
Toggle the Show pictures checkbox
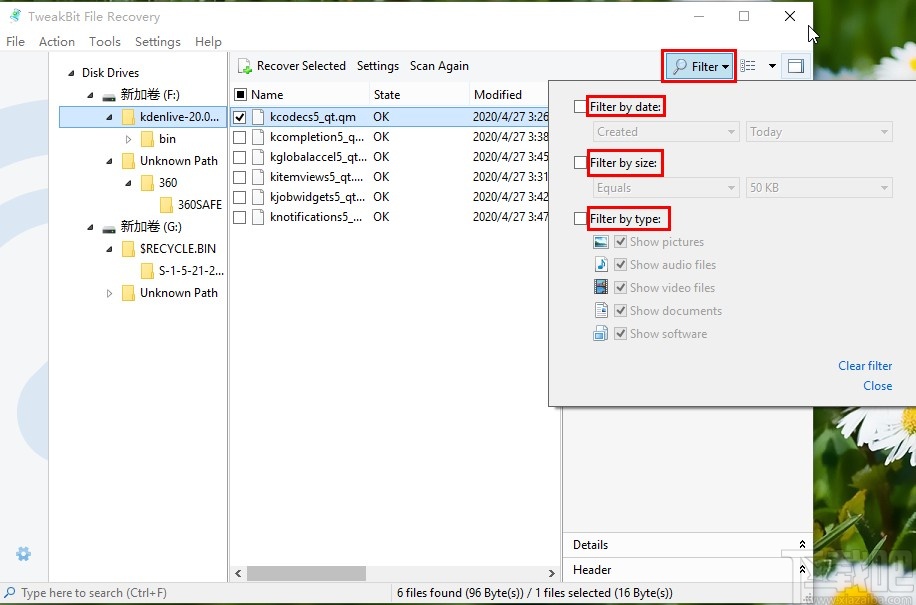point(620,241)
